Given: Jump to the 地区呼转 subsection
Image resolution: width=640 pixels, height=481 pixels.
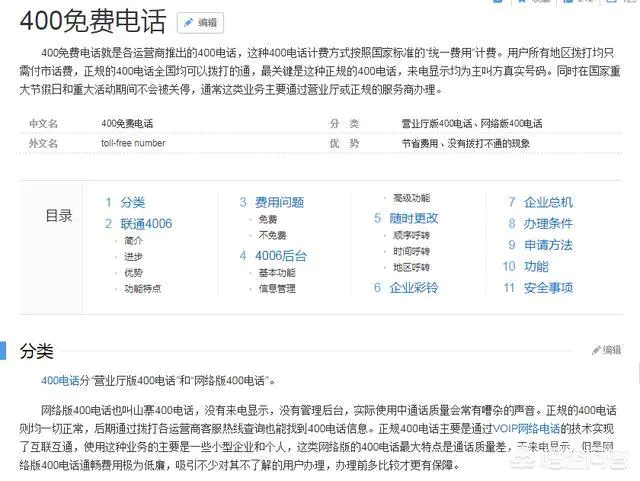Looking at the screenshot, I should [411, 267].
